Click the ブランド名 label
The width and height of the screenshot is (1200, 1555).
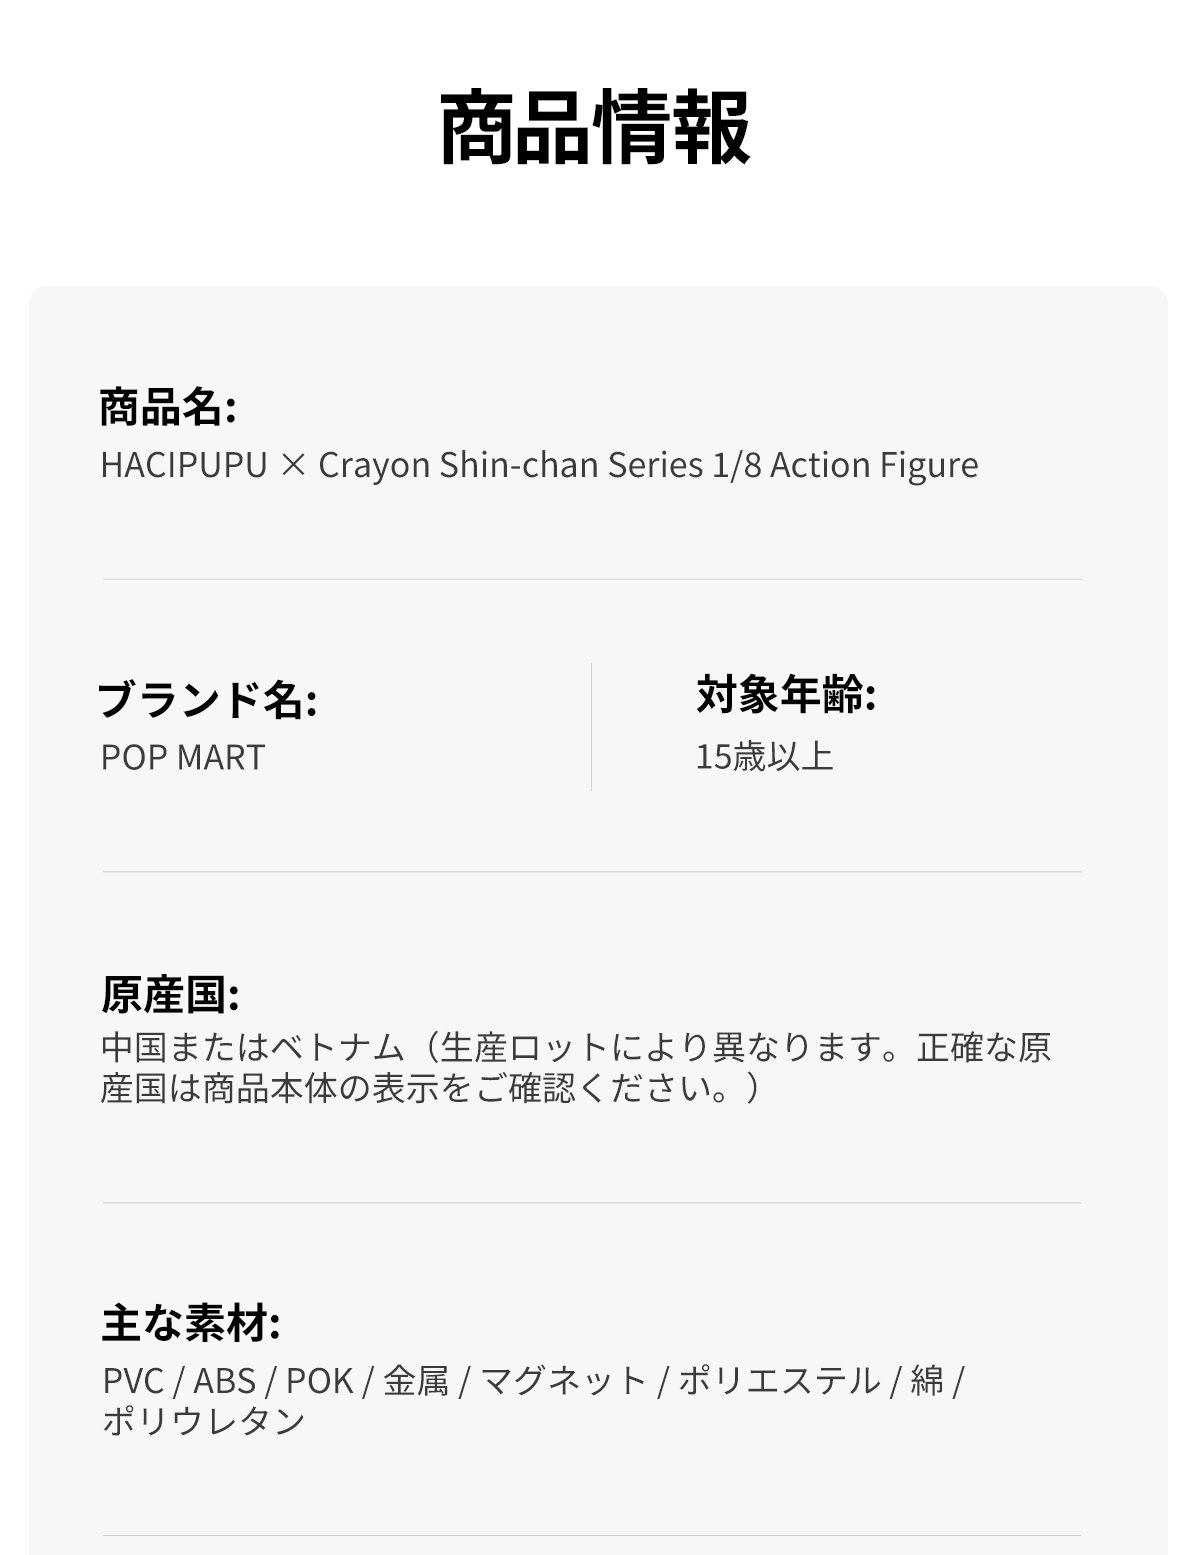coord(208,699)
